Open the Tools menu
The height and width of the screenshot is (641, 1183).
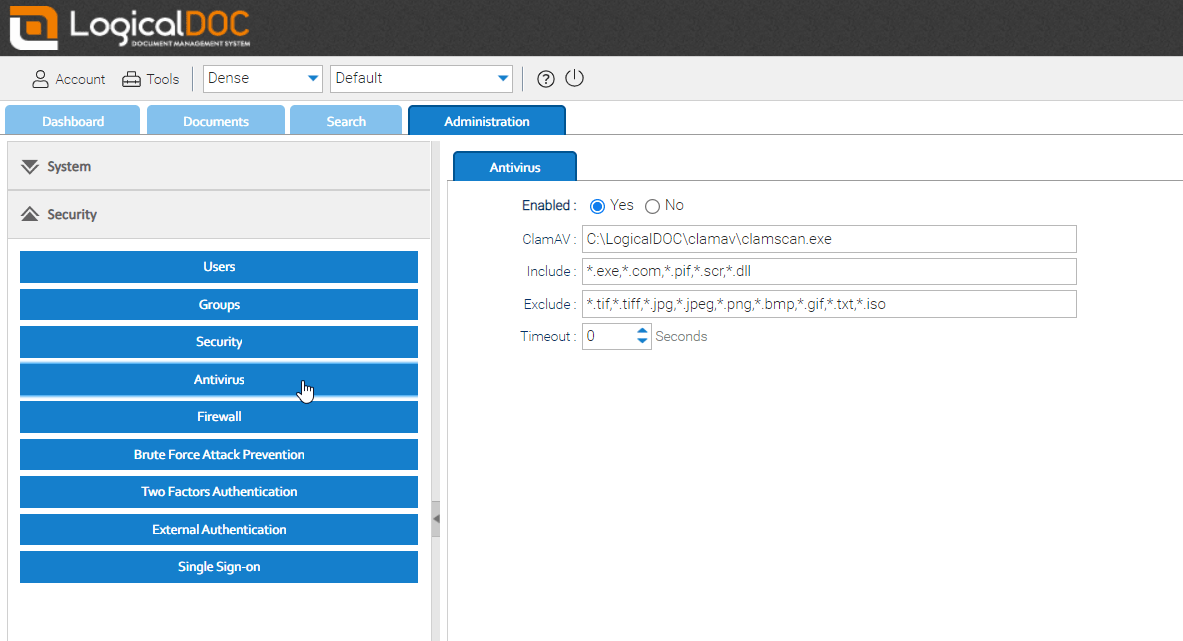click(150, 78)
